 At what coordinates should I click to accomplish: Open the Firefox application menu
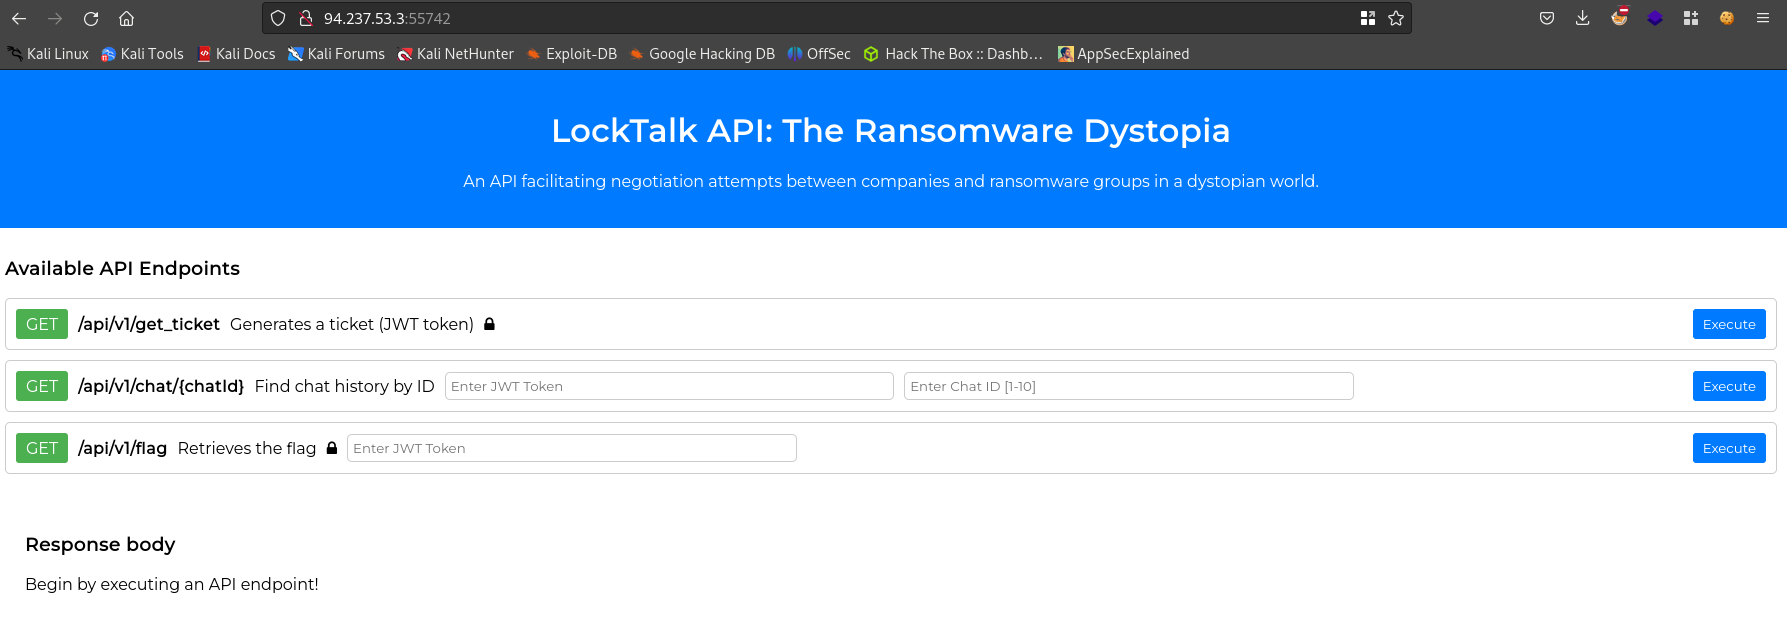(1763, 18)
